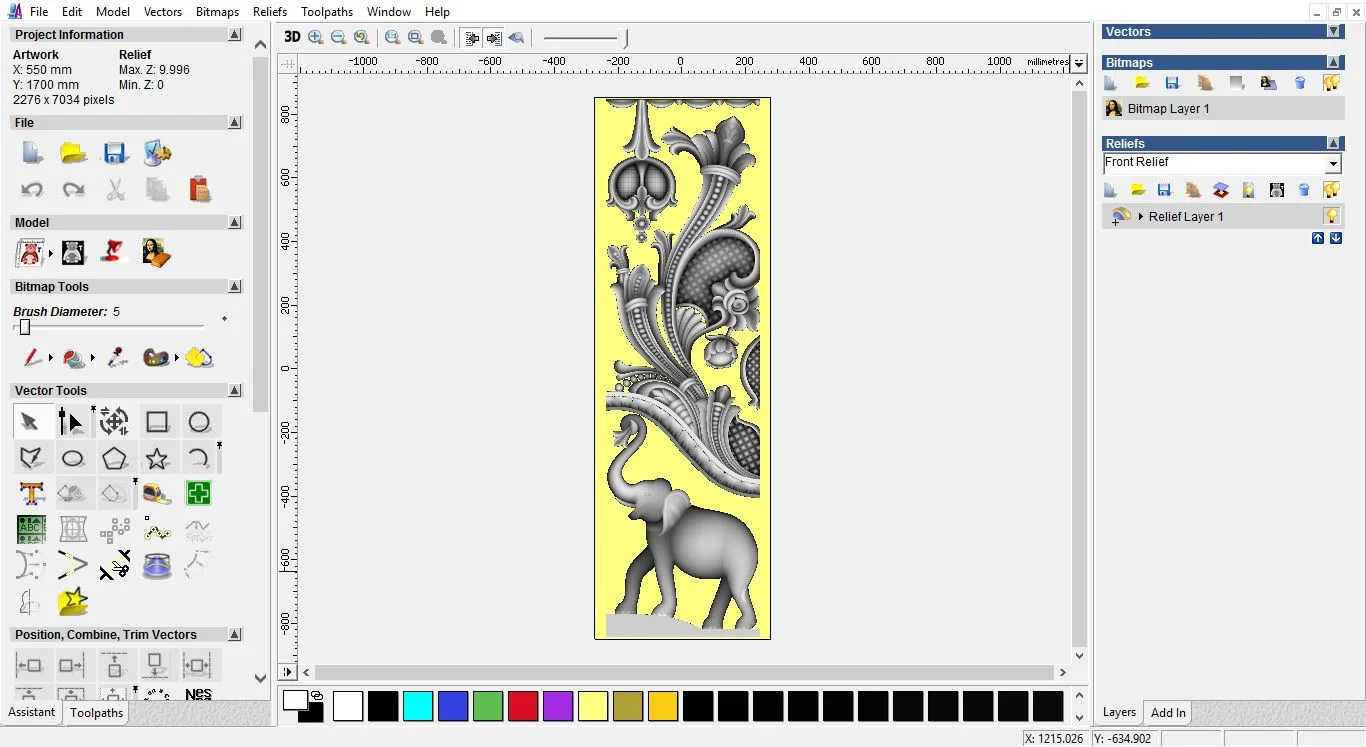
Task: Toggle visibility bulb of Relief Layer 1
Action: click(x=1331, y=216)
